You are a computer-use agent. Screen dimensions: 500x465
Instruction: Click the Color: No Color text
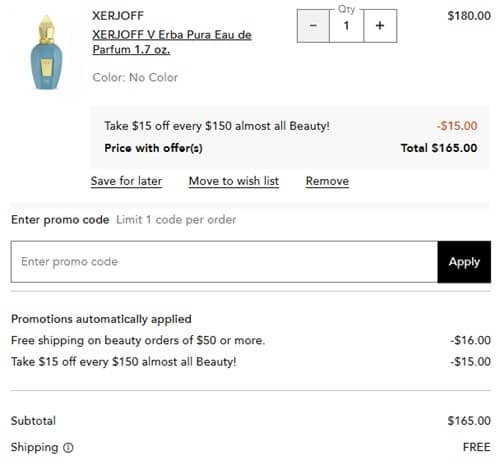[x=135, y=77]
